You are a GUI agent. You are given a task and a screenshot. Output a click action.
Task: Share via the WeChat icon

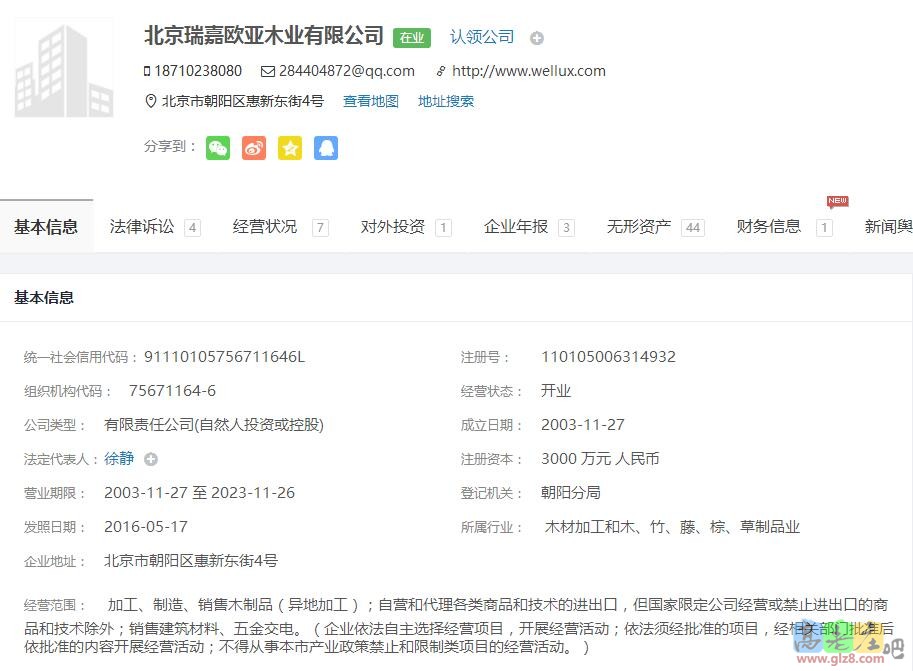click(217, 147)
